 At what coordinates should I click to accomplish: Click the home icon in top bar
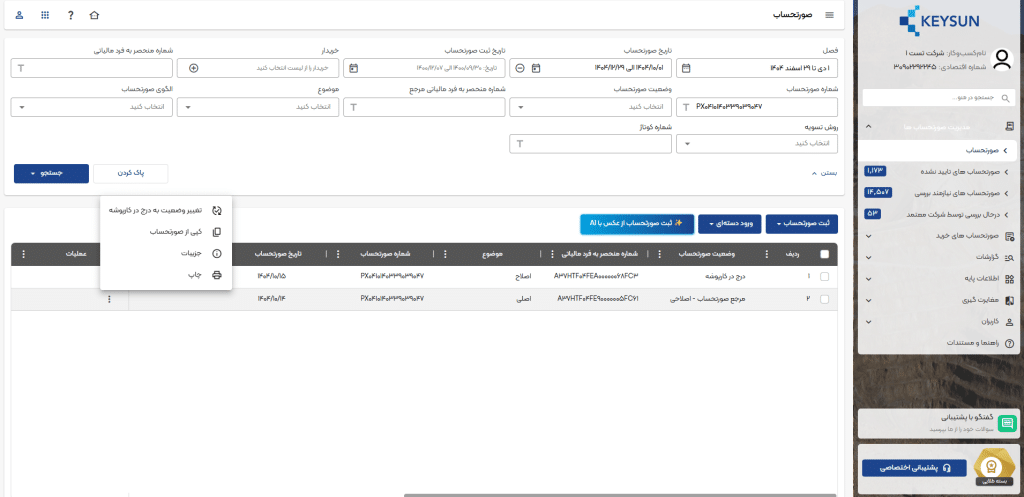click(x=95, y=16)
